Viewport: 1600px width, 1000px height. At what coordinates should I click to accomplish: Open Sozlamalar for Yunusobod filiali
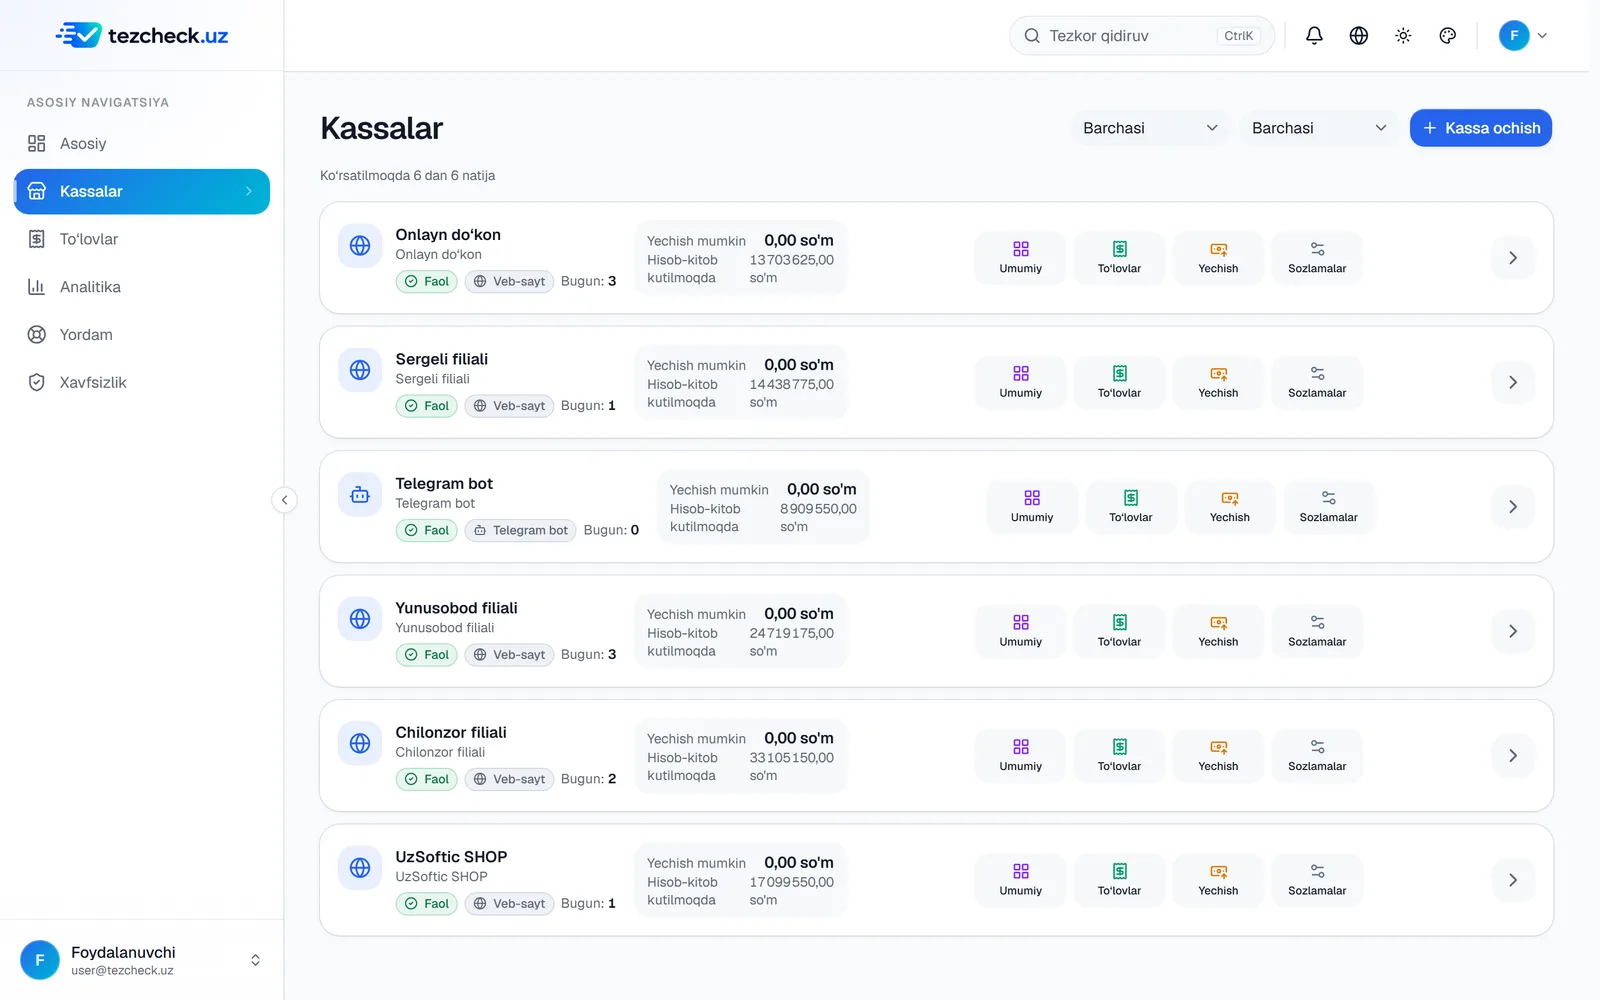pos(1317,631)
